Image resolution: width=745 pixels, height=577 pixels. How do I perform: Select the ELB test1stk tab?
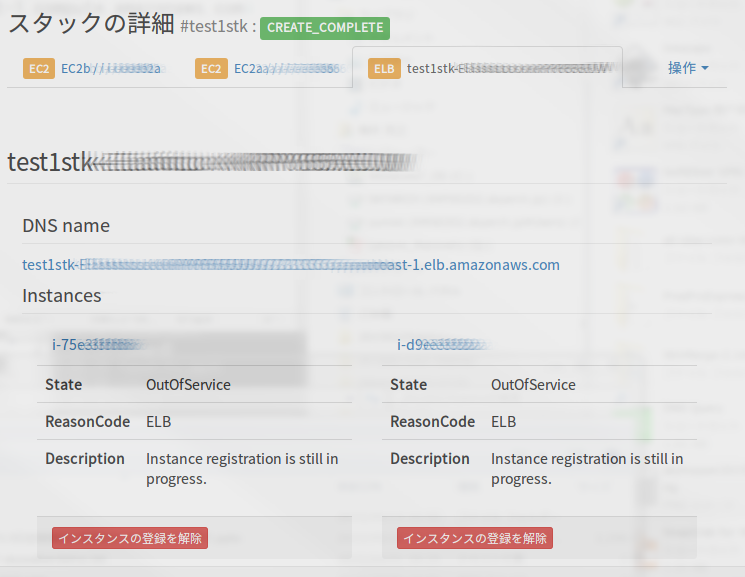(x=489, y=68)
